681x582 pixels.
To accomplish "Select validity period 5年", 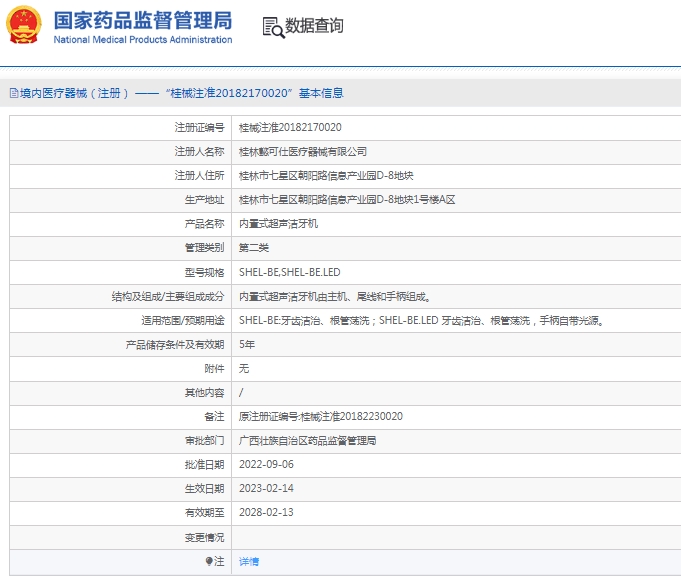I will point(247,344).
